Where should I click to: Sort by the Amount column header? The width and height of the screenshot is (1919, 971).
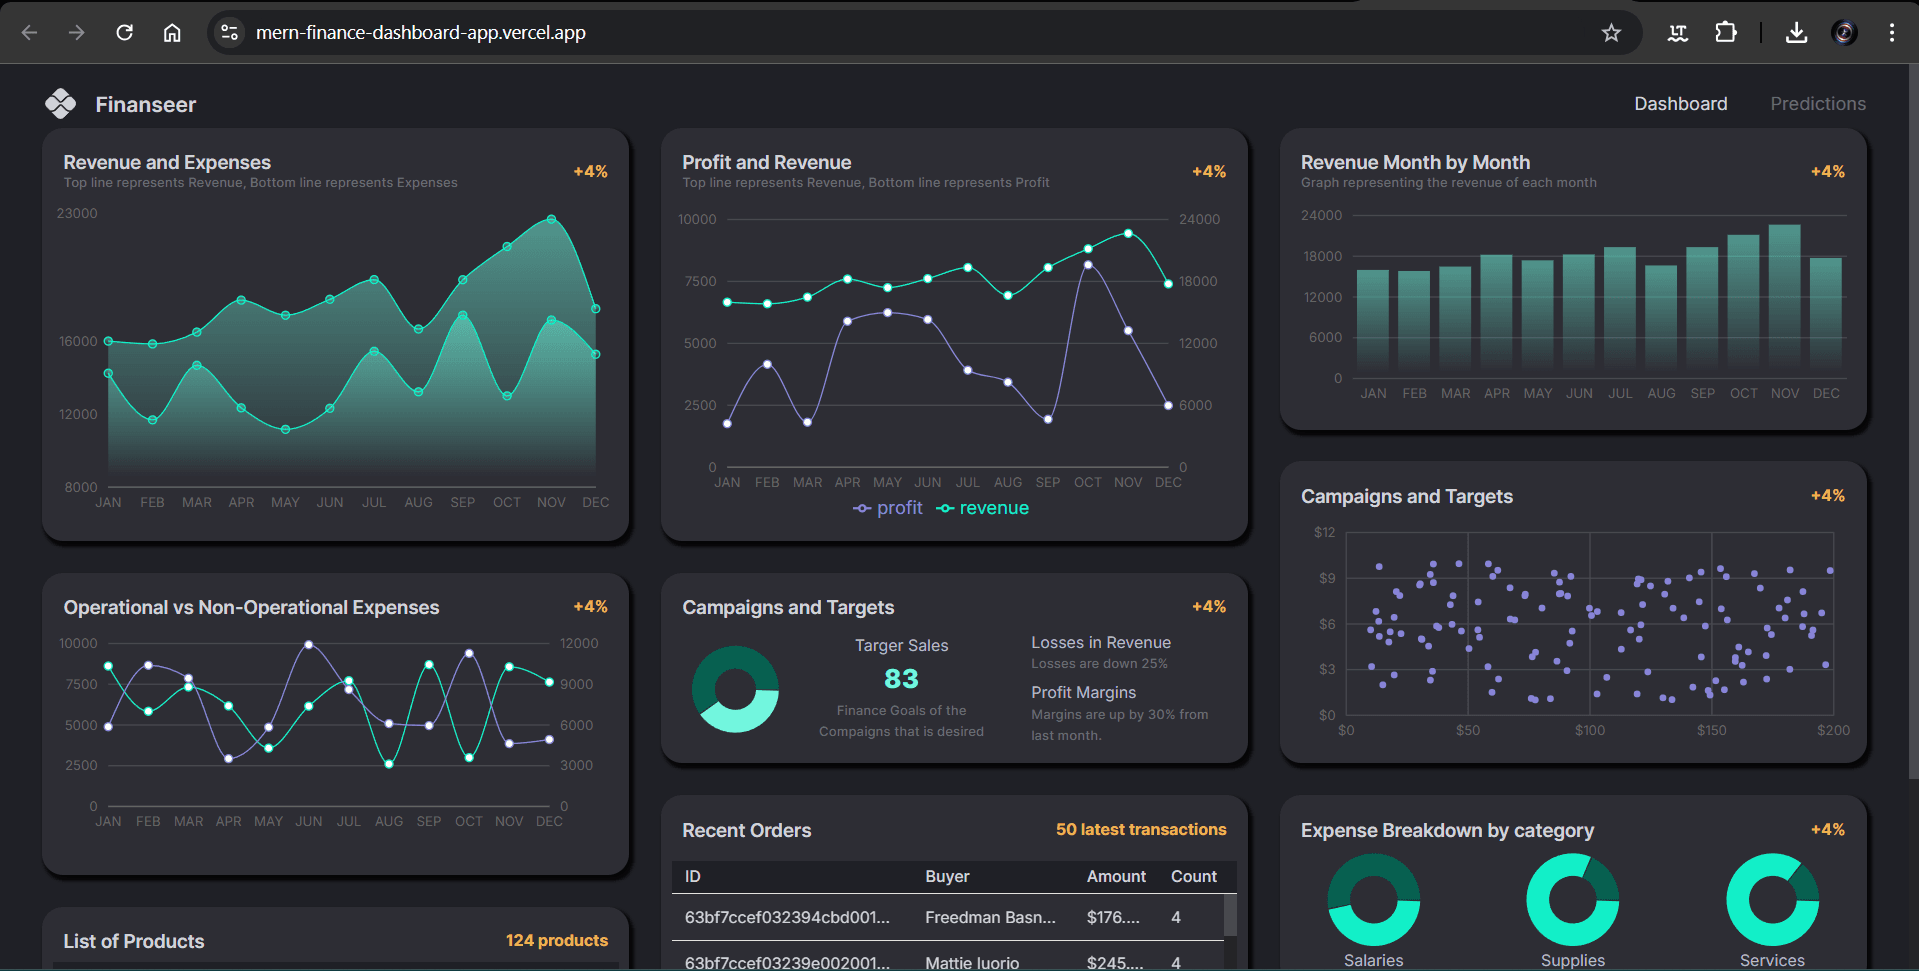point(1116,877)
